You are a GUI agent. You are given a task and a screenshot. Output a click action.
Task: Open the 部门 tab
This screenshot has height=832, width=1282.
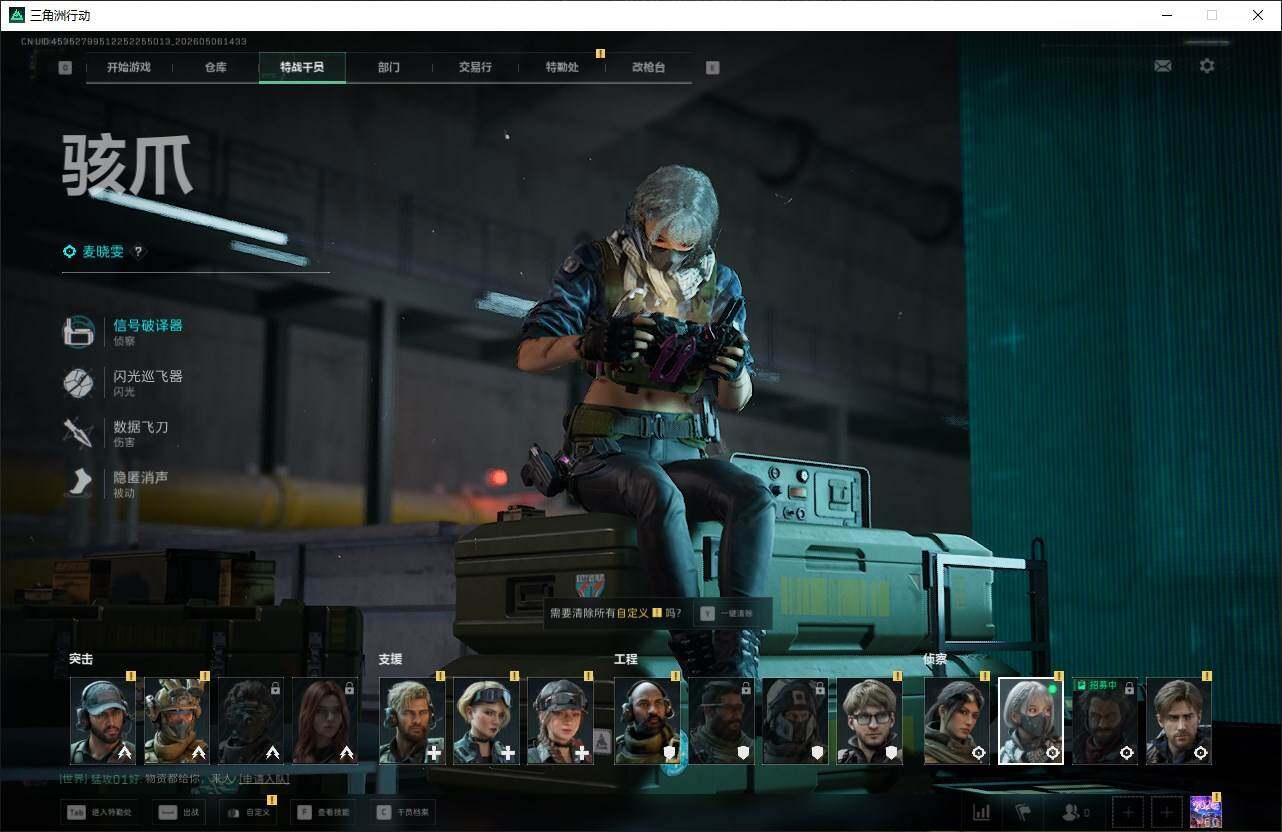pos(389,67)
